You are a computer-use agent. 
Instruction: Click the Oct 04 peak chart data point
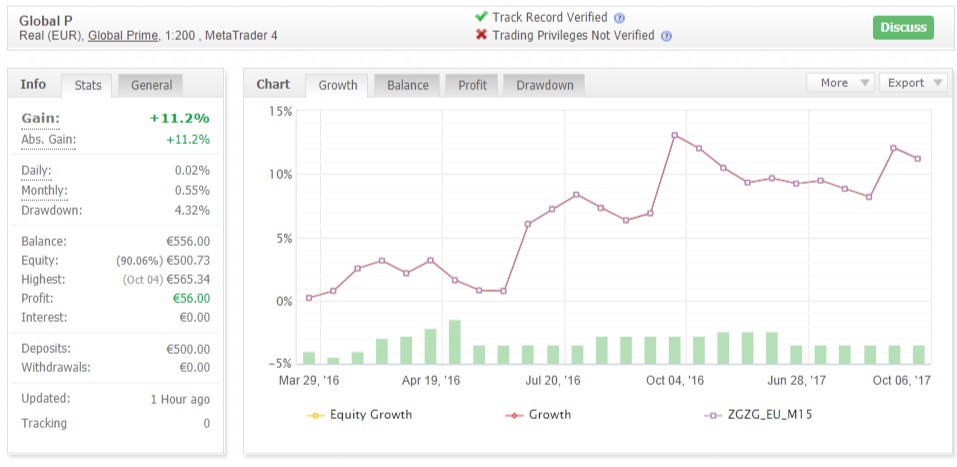(675, 135)
